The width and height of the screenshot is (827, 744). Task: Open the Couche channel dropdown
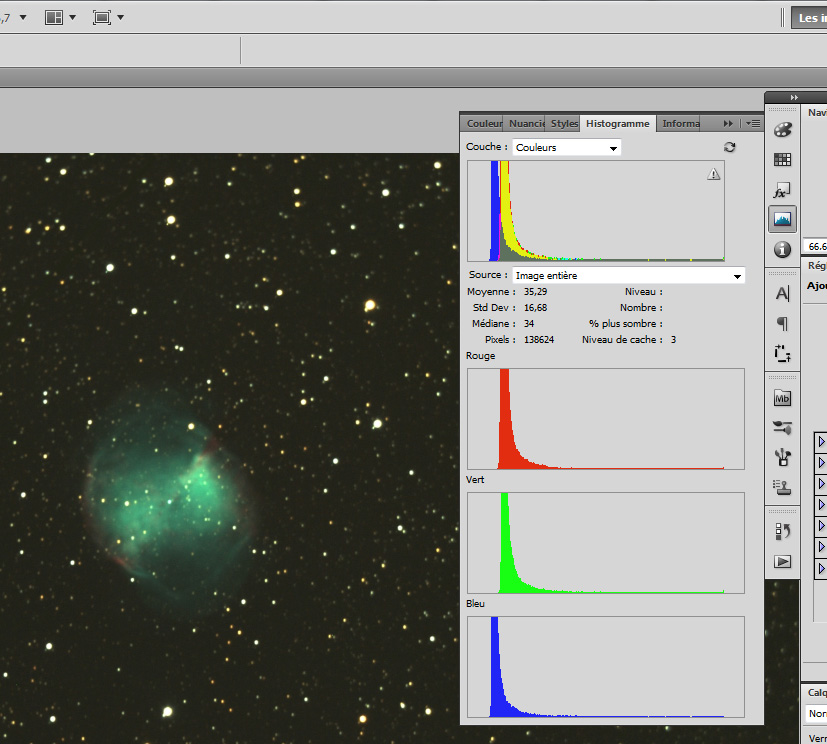tap(567, 147)
